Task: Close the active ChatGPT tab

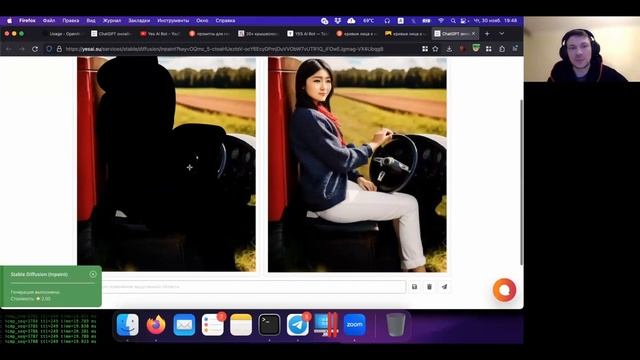Action: 473,33
